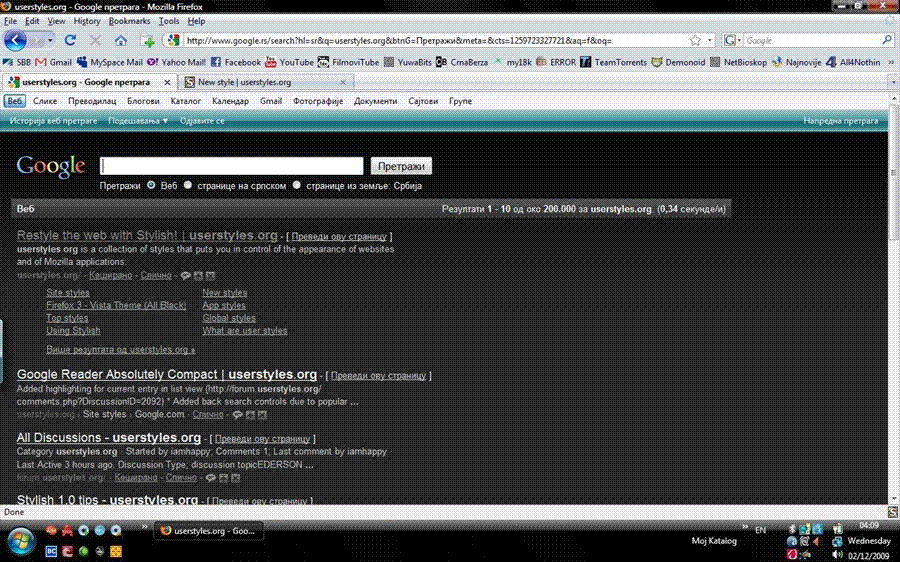This screenshot has width=900, height=562.
Task: Click the Претражи search button
Action: tap(401, 166)
